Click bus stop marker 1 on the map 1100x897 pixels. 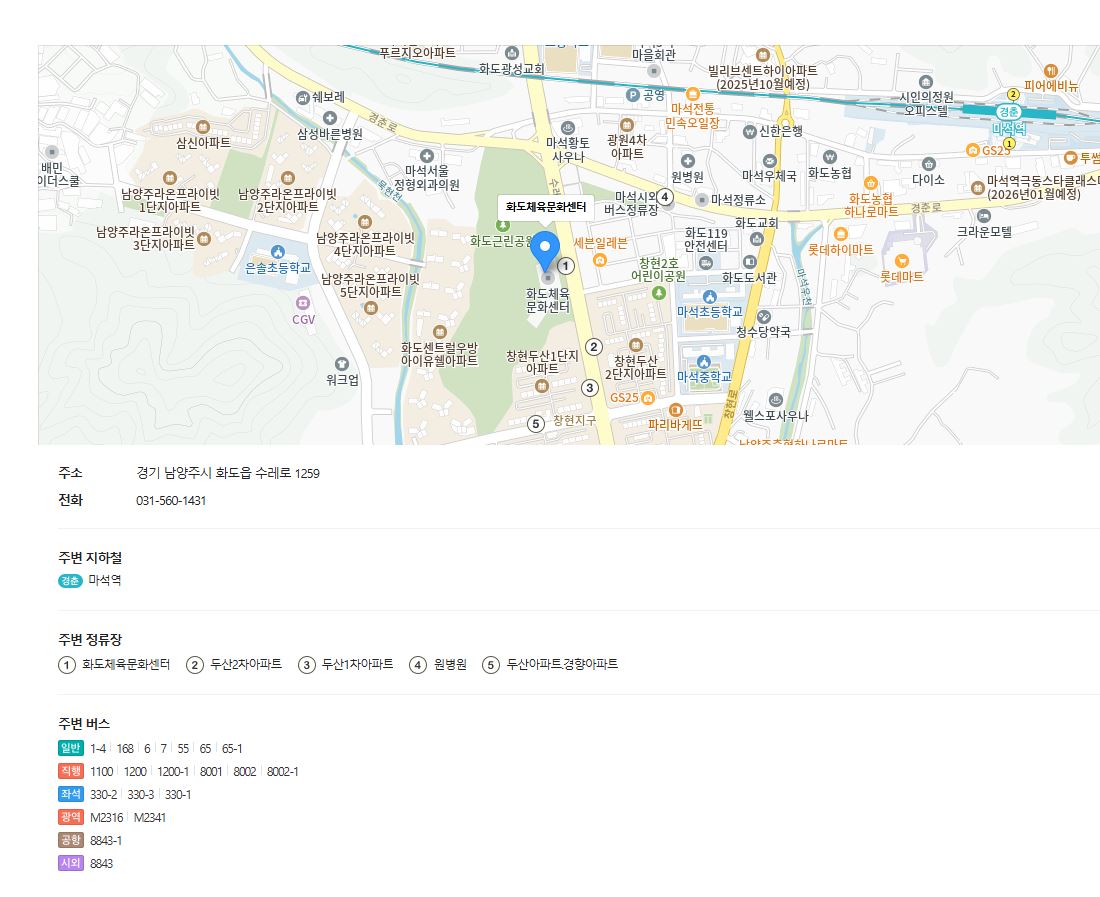566,266
